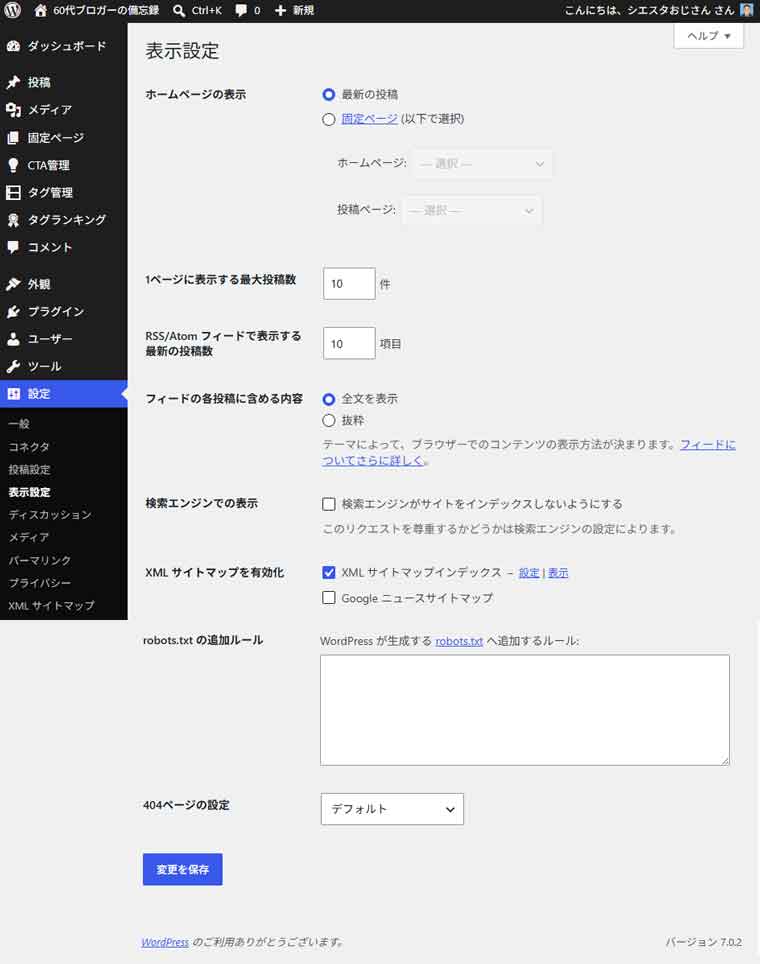Uncheck XML サイトマップインデックス
This screenshot has height=964, width=760.
tap(329, 572)
